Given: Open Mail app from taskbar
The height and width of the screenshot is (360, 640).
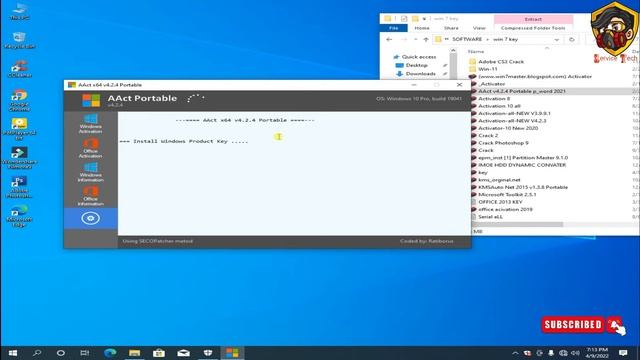Looking at the screenshot, I should click(183, 353).
